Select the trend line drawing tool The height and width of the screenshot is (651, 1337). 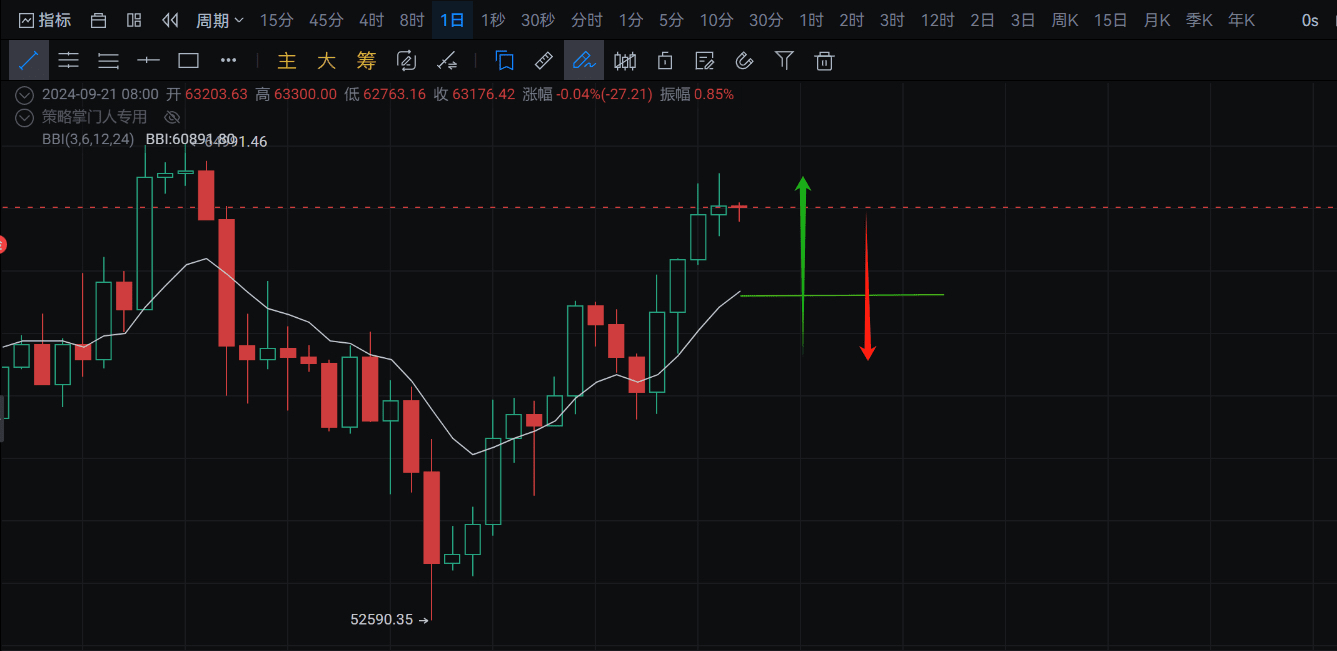[x=29, y=61]
